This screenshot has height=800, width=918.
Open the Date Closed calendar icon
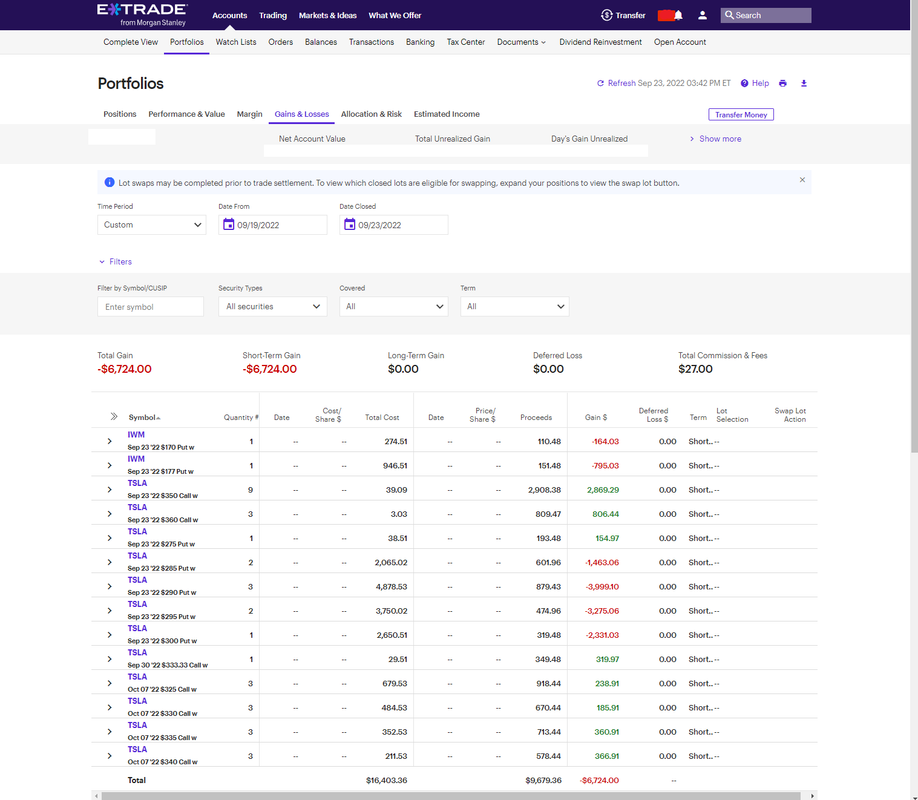[350, 224]
